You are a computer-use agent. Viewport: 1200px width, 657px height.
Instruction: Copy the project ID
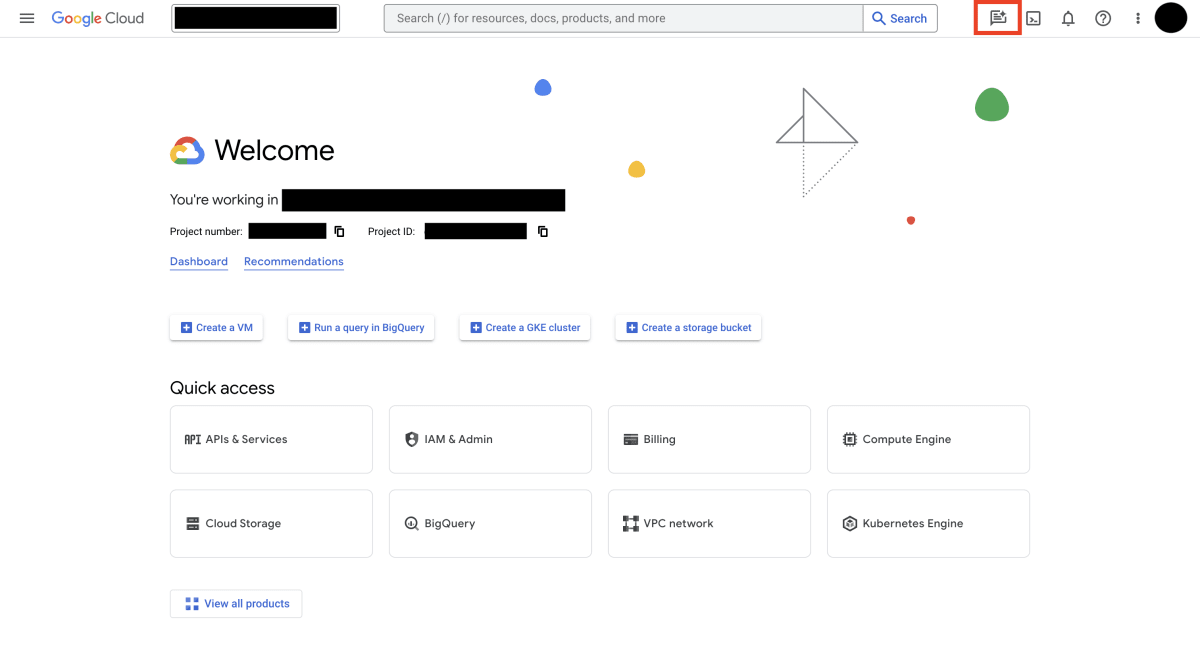pos(543,231)
